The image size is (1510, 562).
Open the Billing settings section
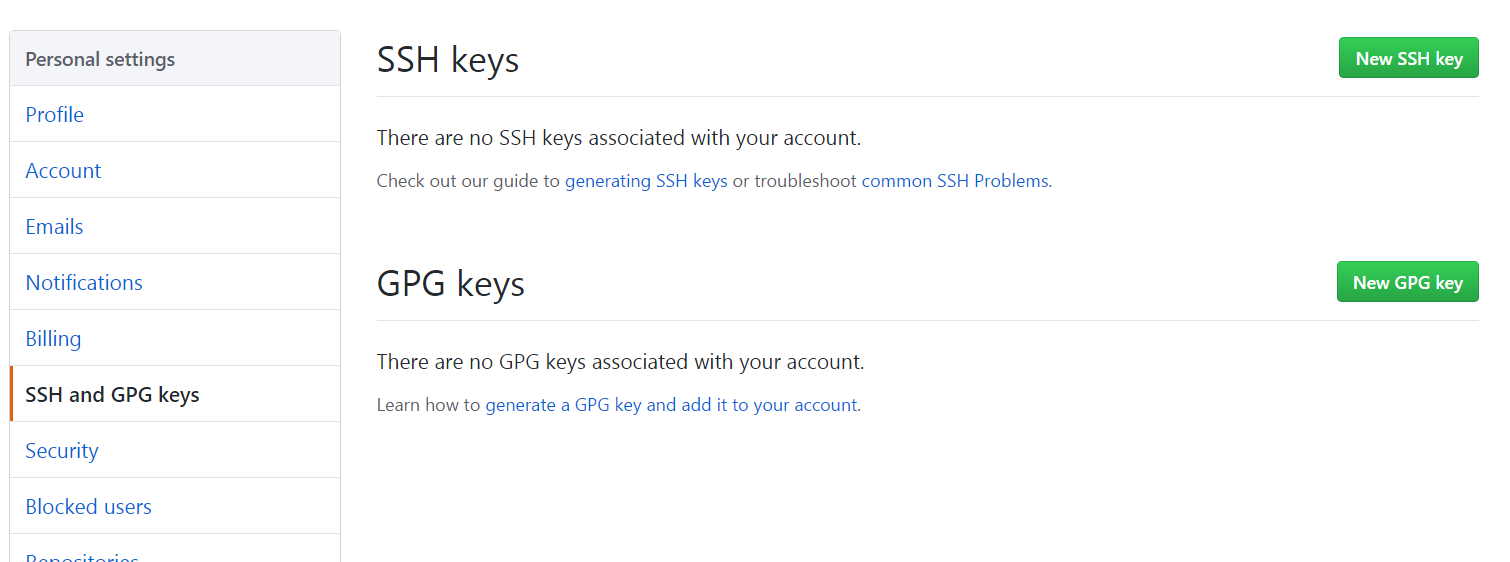pyautogui.click(x=53, y=339)
